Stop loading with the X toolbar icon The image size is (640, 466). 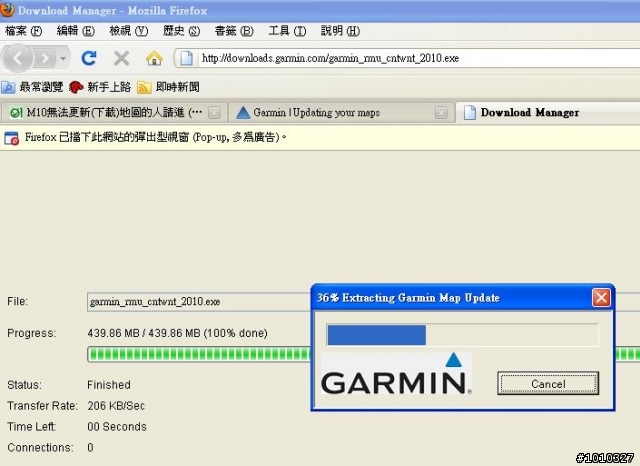[x=122, y=58]
